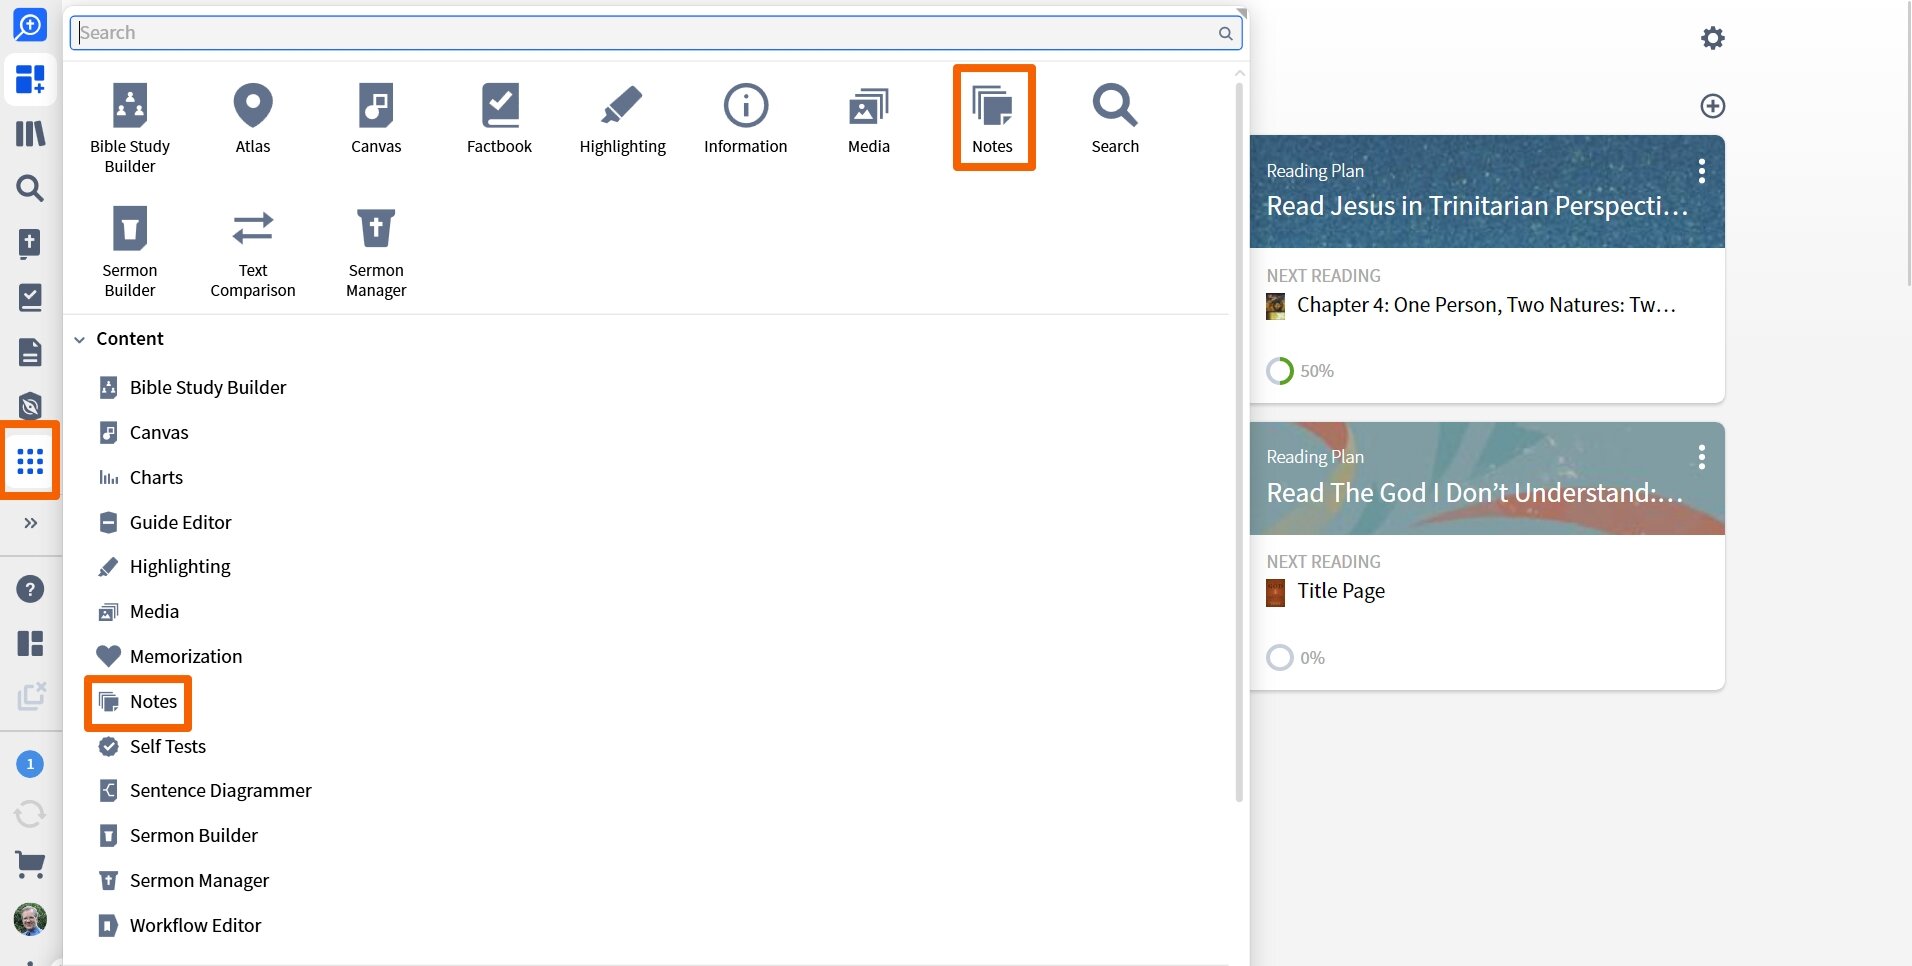Open the Highlighting tool tile

tap(622, 118)
